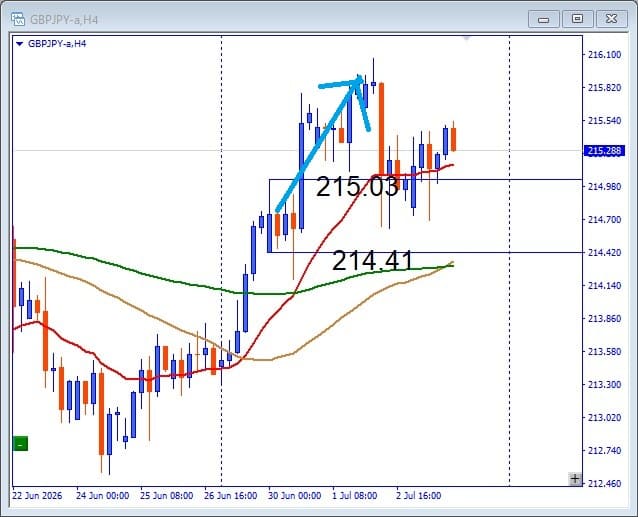Expand the GBPJPY-a,H4 chart dropdown triangle
Image resolution: width=638 pixels, height=517 pixels.
point(19,44)
